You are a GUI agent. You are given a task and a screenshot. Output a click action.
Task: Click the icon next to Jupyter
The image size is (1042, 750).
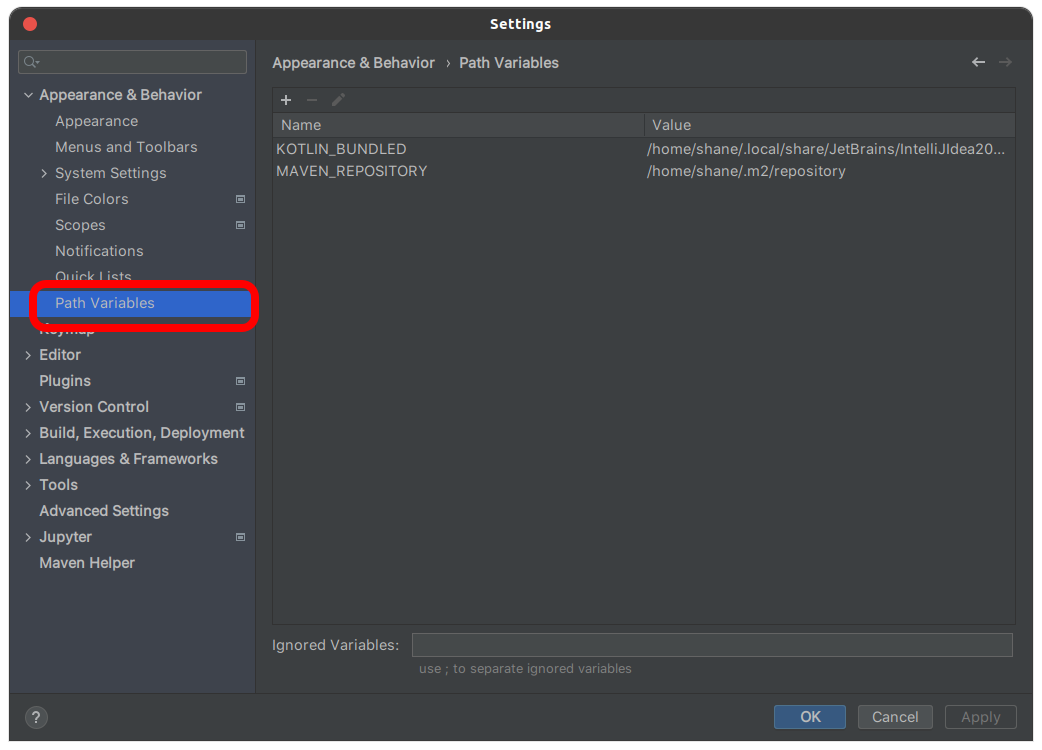click(240, 537)
